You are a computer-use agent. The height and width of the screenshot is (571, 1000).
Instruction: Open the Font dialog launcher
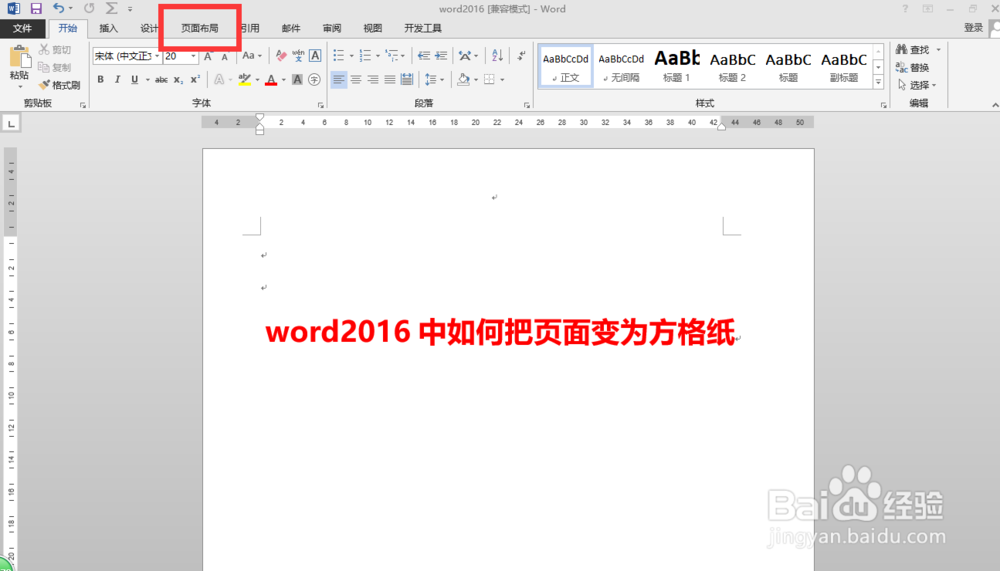coord(320,105)
